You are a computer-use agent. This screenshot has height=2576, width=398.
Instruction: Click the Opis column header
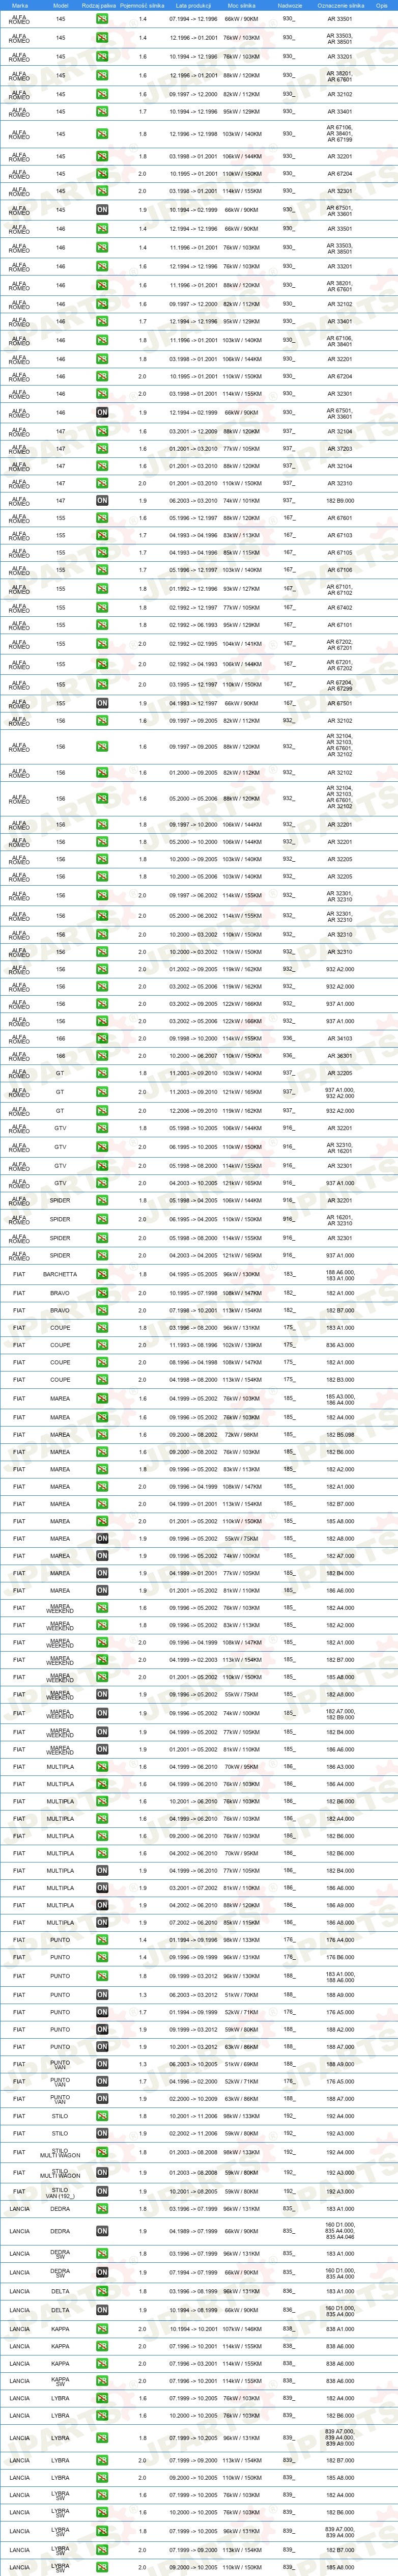[x=382, y=5]
